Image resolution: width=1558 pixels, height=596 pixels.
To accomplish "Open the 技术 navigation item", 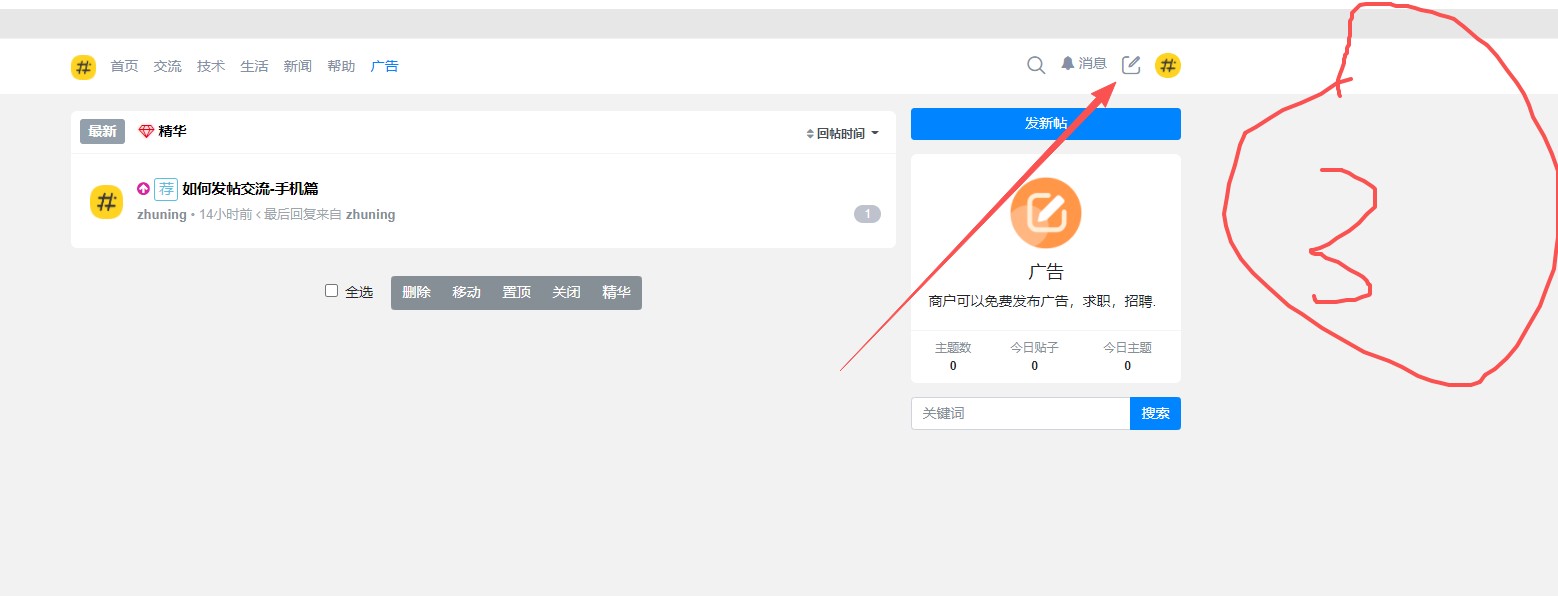I will coord(211,67).
